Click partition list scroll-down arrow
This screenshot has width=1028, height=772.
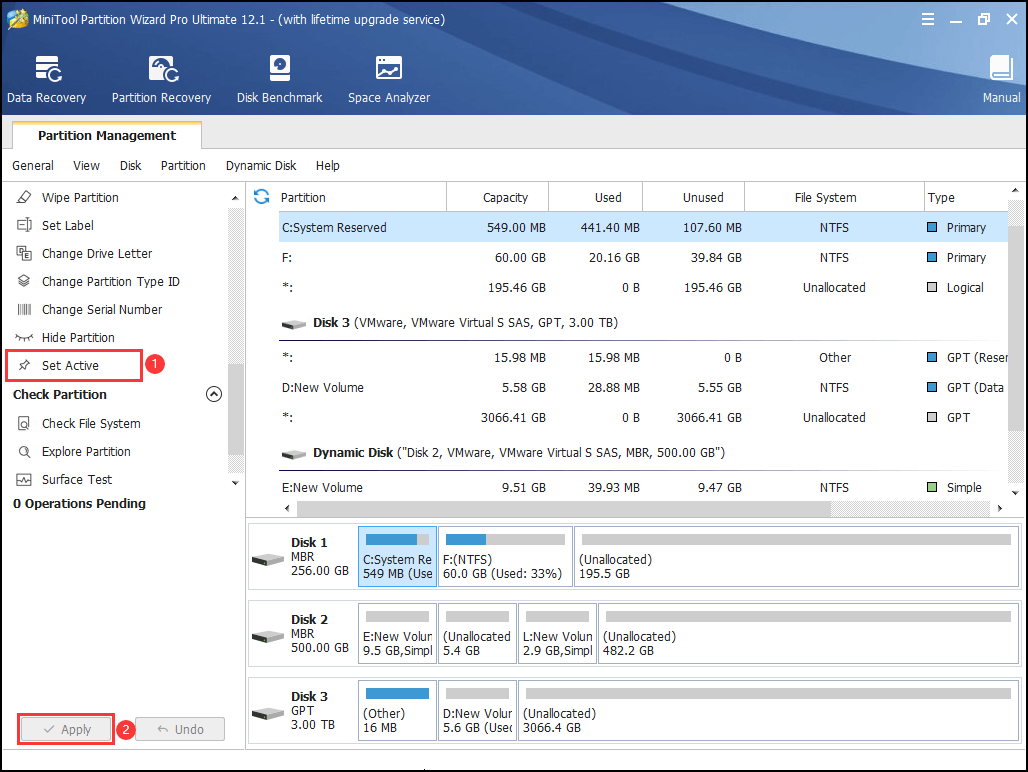click(1015, 493)
